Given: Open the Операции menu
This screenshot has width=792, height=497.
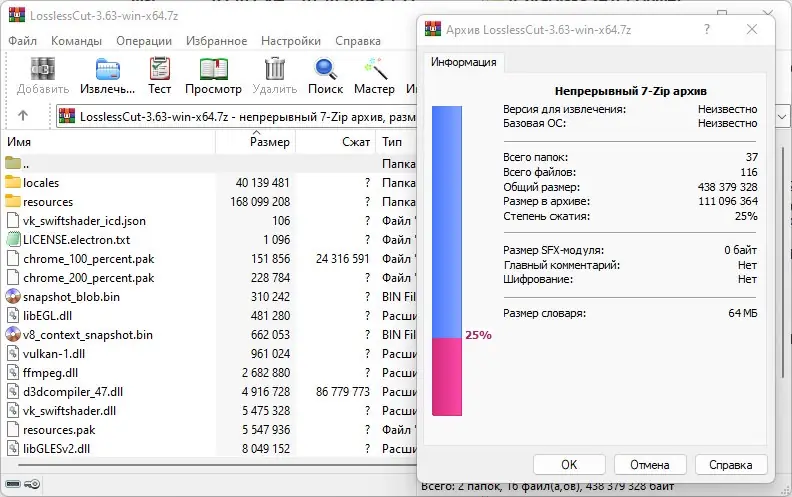Looking at the screenshot, I should point(144,41).
